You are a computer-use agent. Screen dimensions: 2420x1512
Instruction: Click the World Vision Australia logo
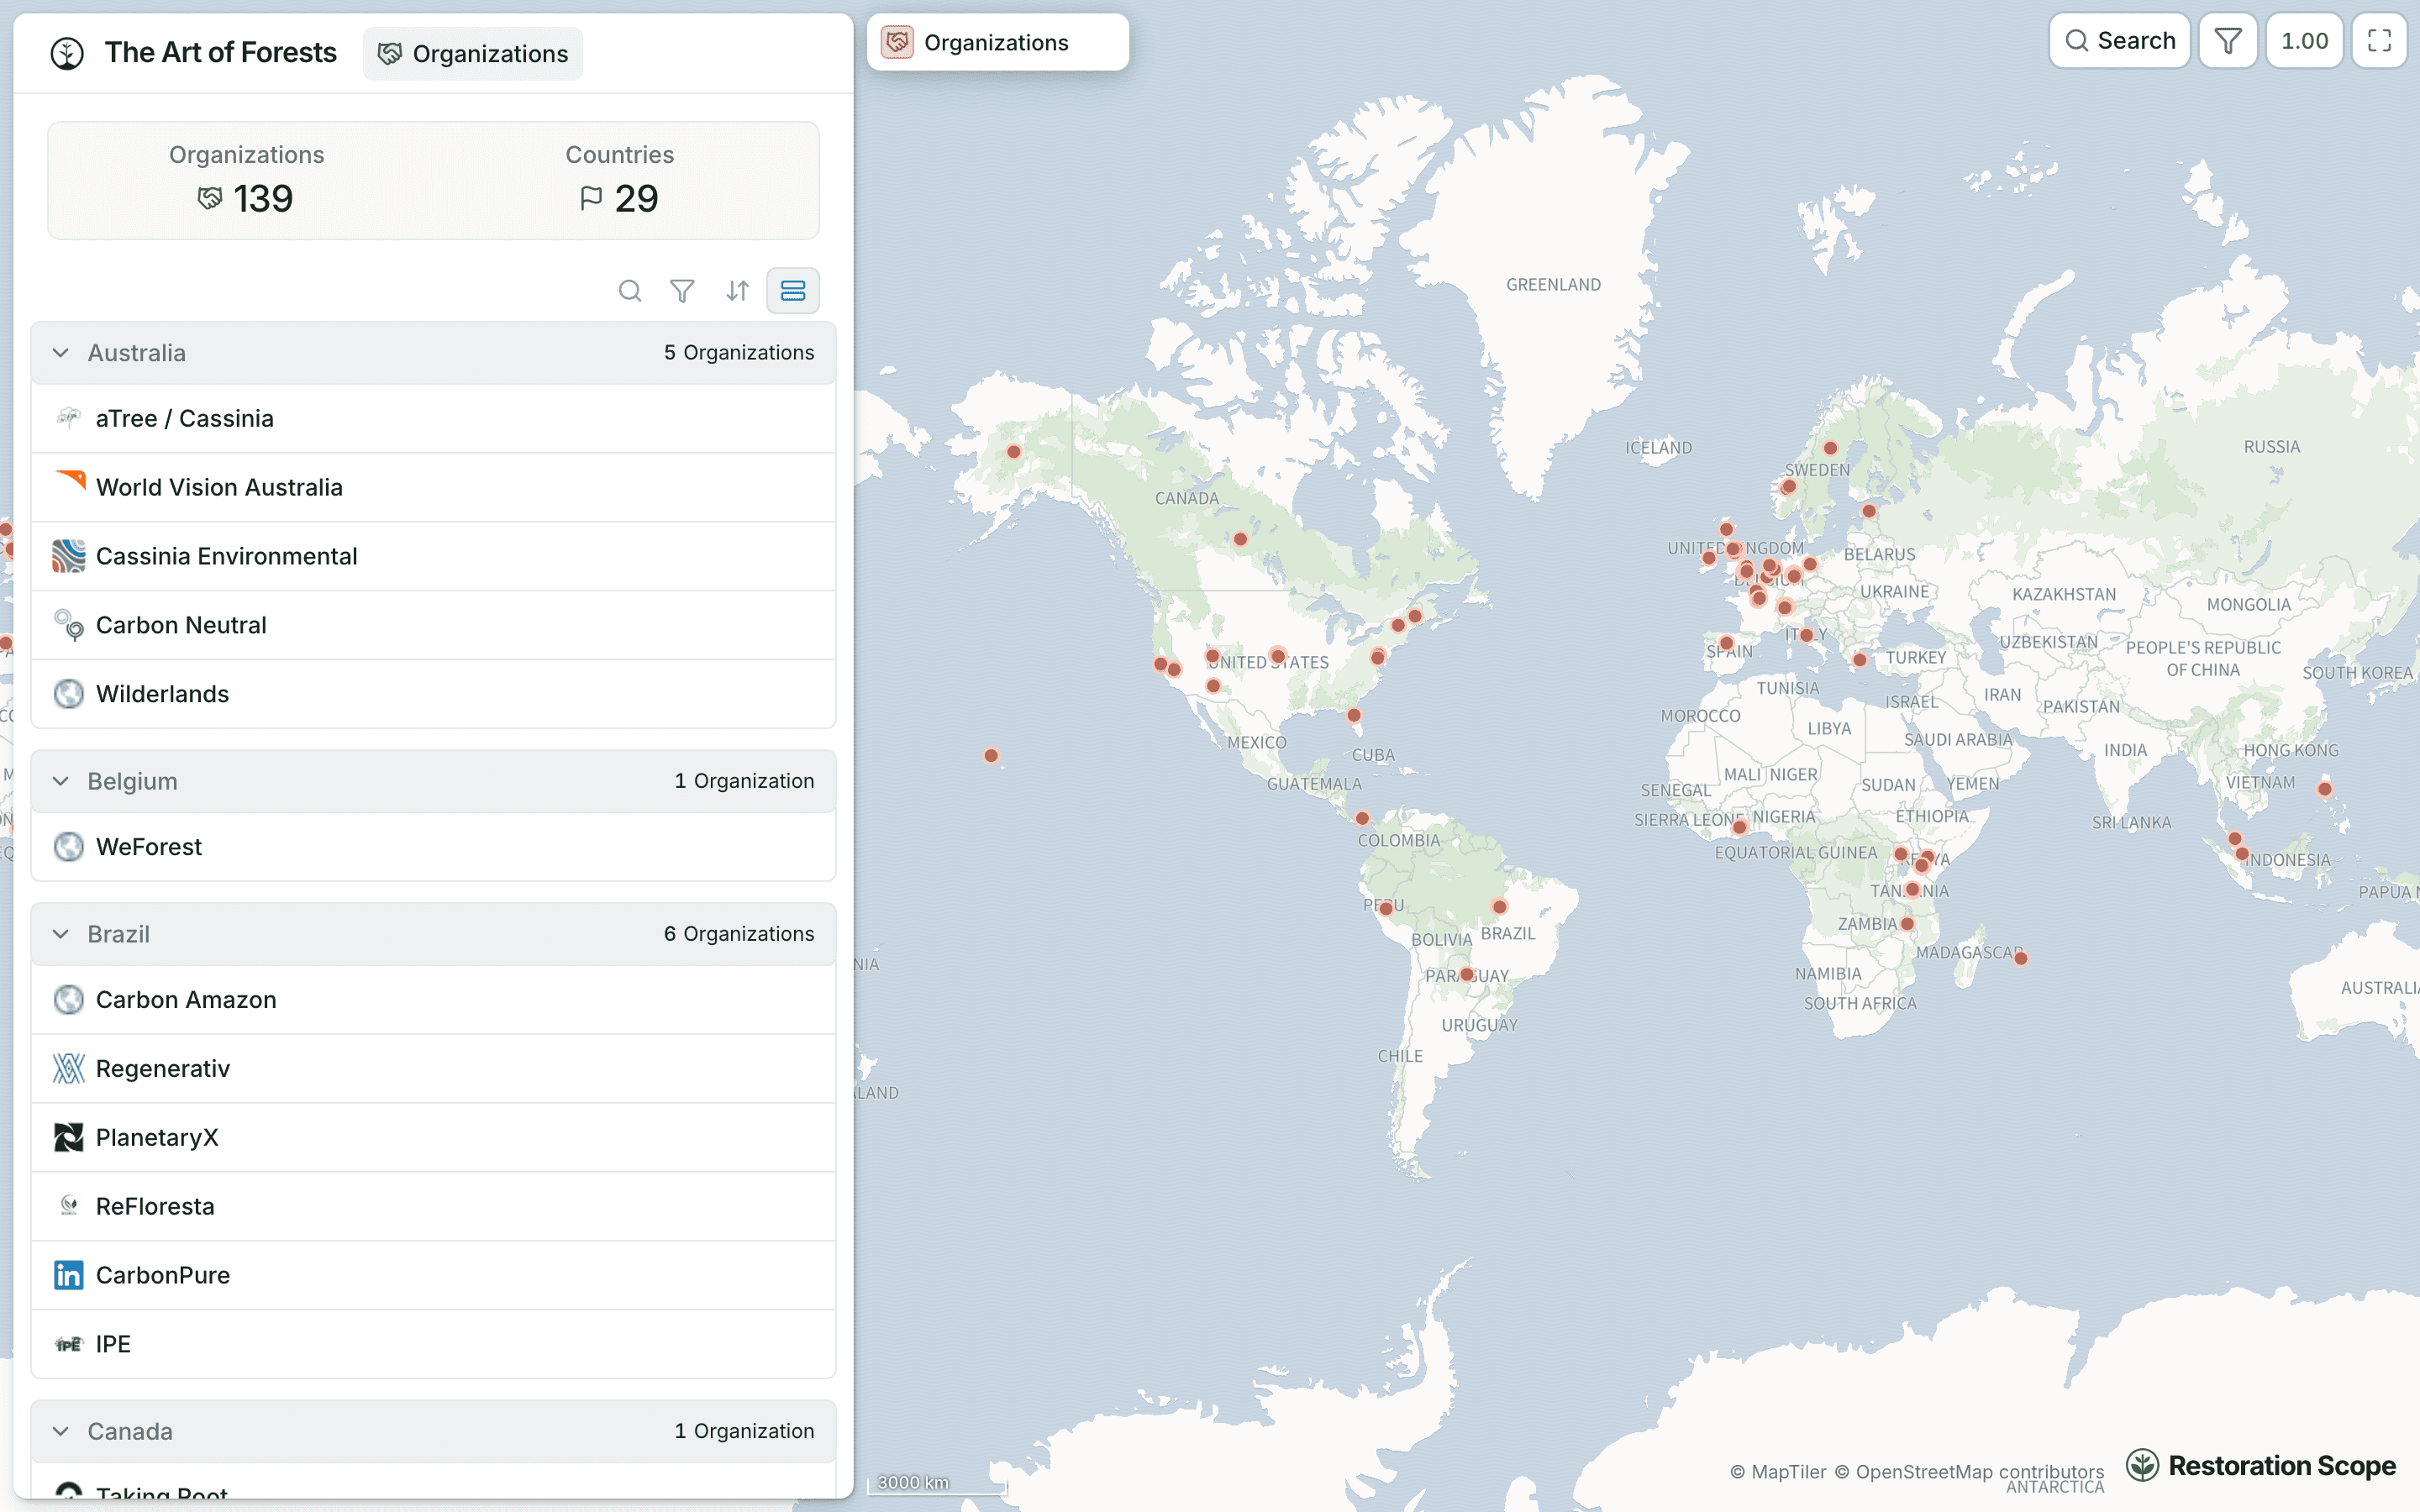click(x=69, y=487)
